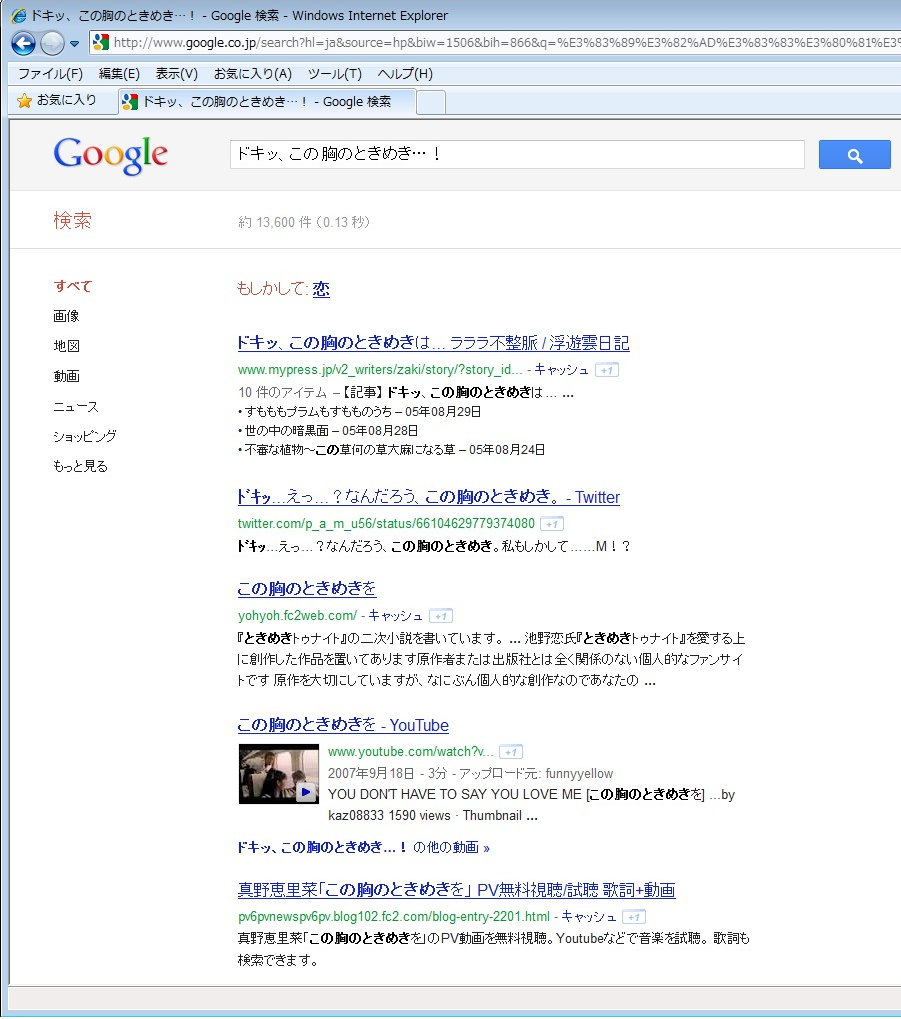Click the blue magnifying glass search button
The image size is (901, 1019).
tap(853, 154)
